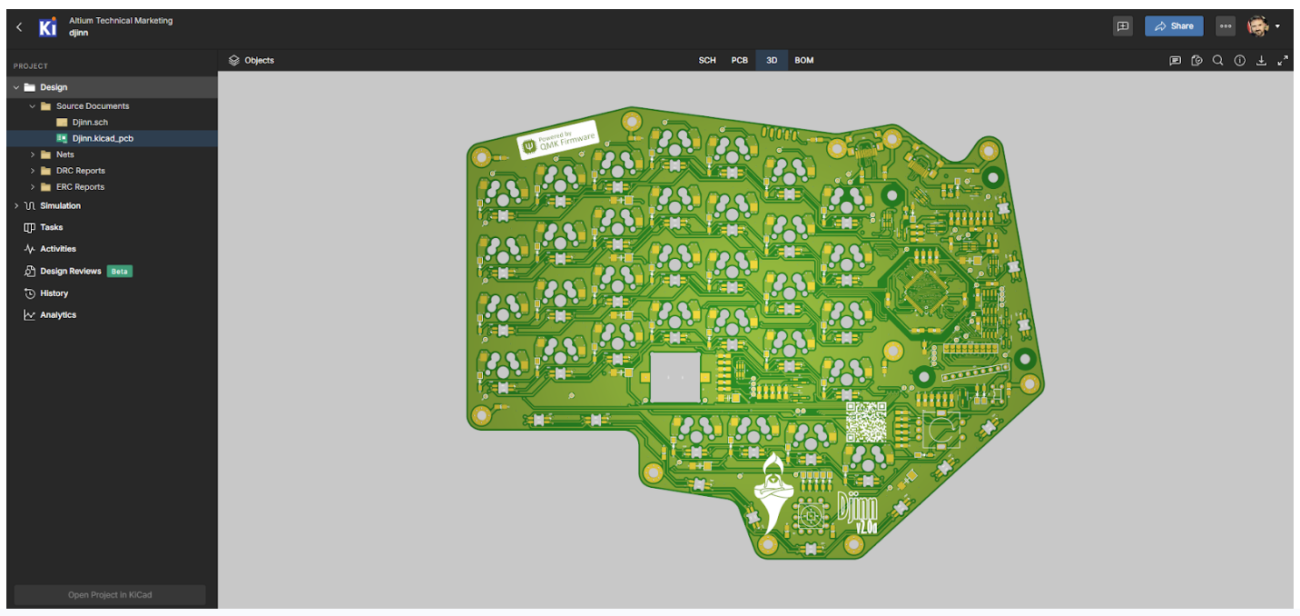
Task: Switch to the SCH tab
Action: tap(706, 60)
